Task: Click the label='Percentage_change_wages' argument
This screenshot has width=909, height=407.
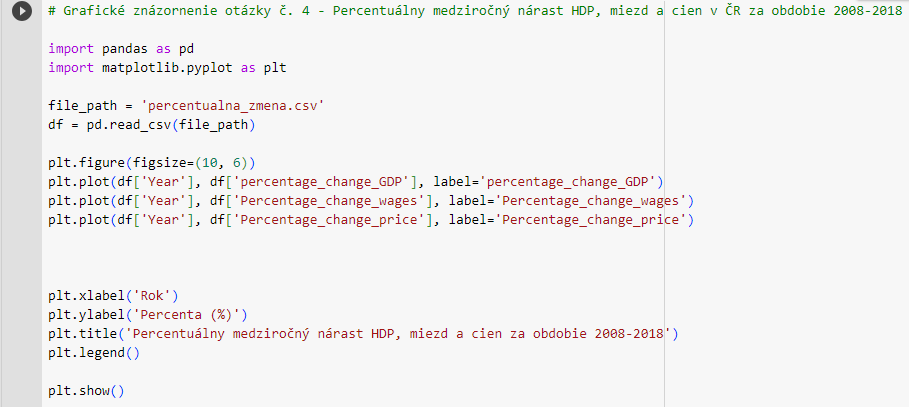Action: pyautogui.click(x=573, y=200)
